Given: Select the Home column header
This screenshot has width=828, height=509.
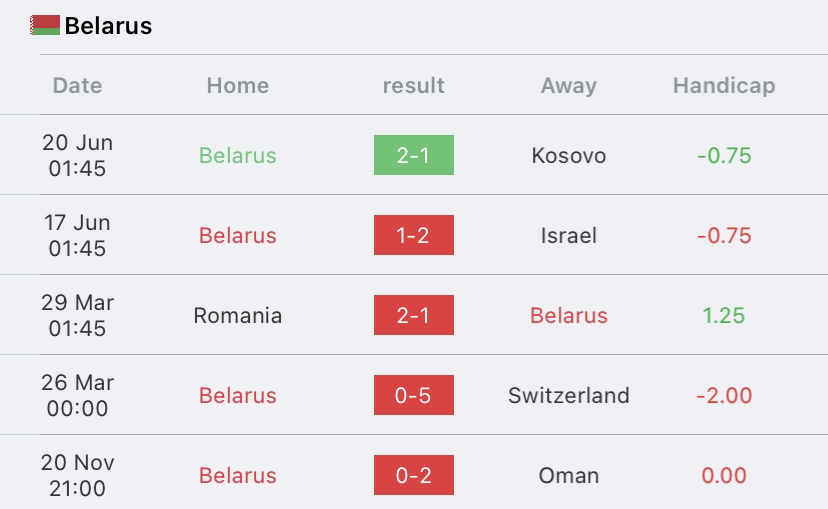Looking at the screenshot, I should tap(238, 86).
